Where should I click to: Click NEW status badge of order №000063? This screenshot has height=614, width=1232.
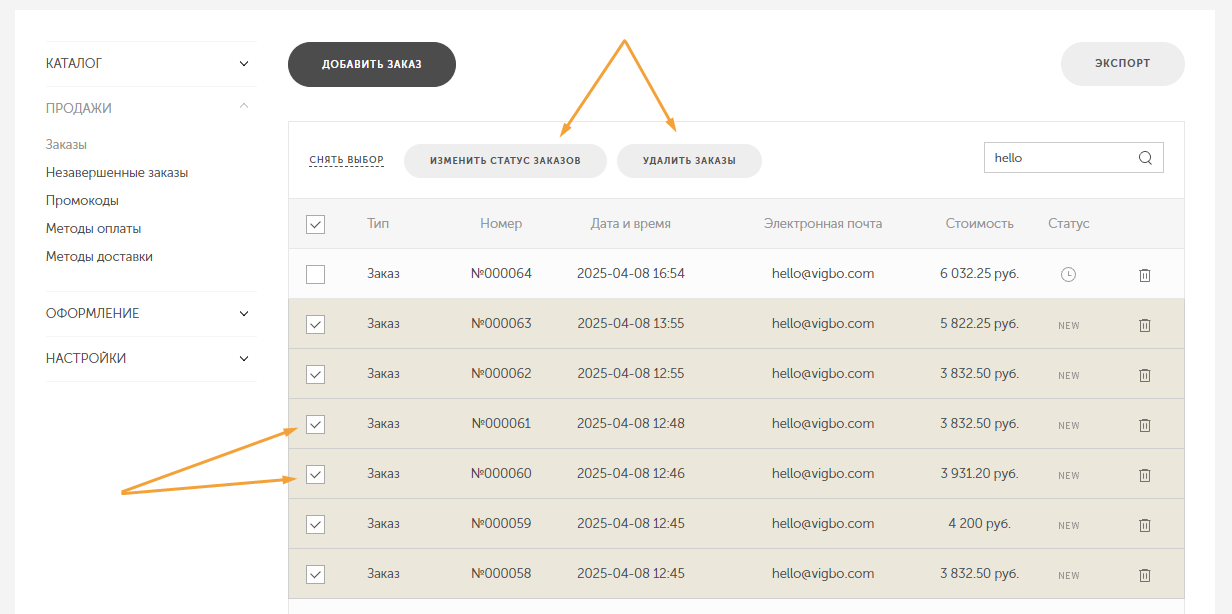pyautogui.click(x=1069, y=326)
